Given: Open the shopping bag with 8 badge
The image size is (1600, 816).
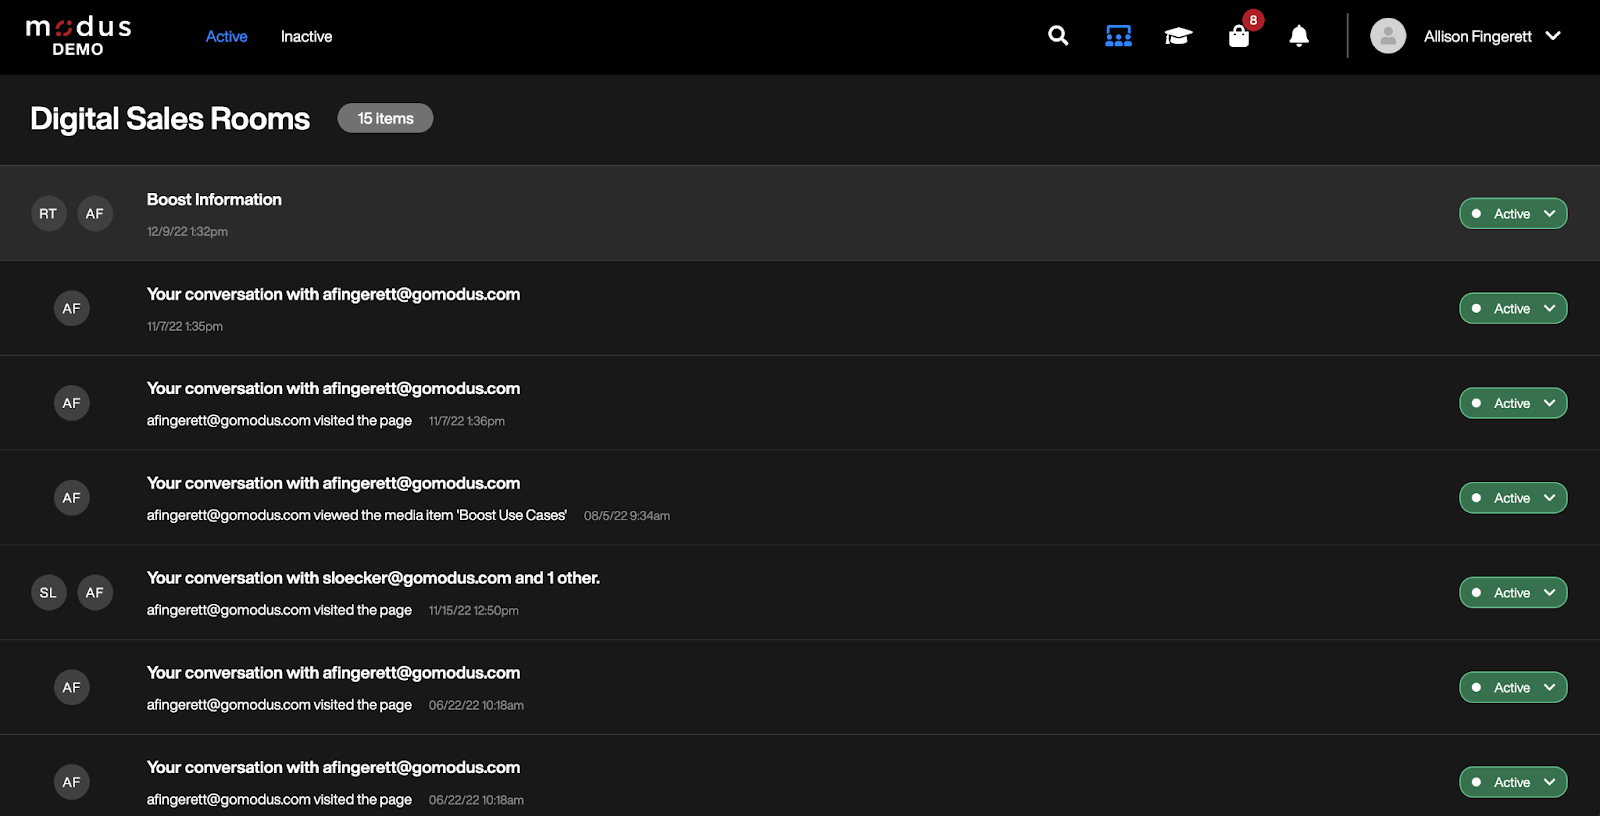Looking at the screenshot, I should pyautogui.click(x=1239, y=36).
